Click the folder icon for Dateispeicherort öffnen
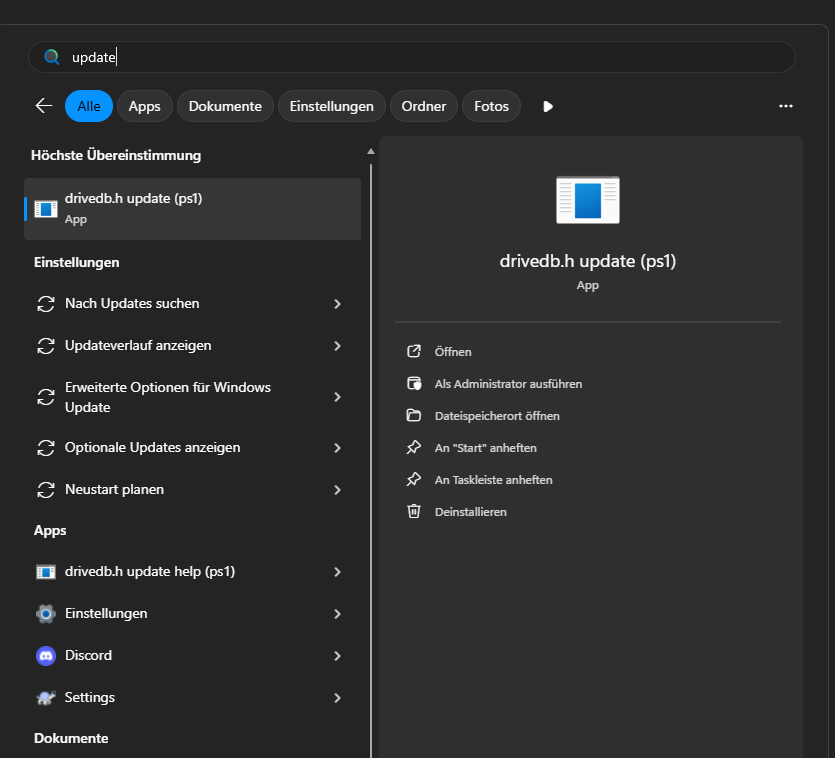Image resolution: width=835 pixels, height=758 pixels. (414, 415)
